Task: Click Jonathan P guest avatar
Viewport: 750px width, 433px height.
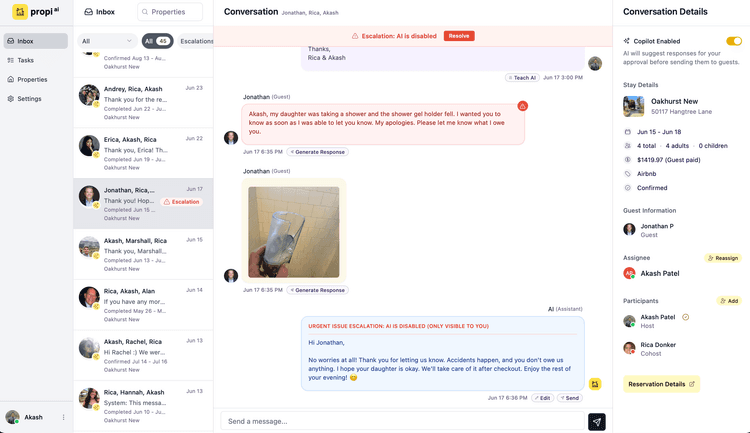Action: [x=629, y=230]
